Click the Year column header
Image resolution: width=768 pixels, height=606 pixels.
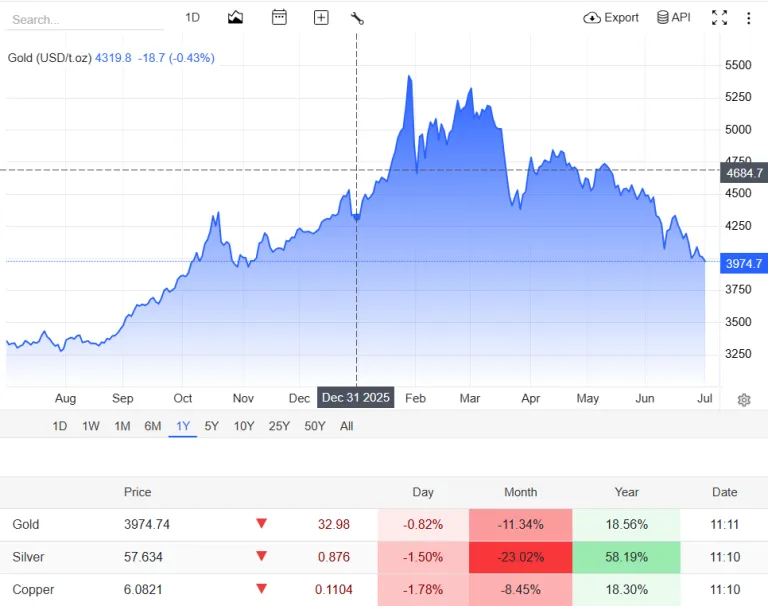626,492
